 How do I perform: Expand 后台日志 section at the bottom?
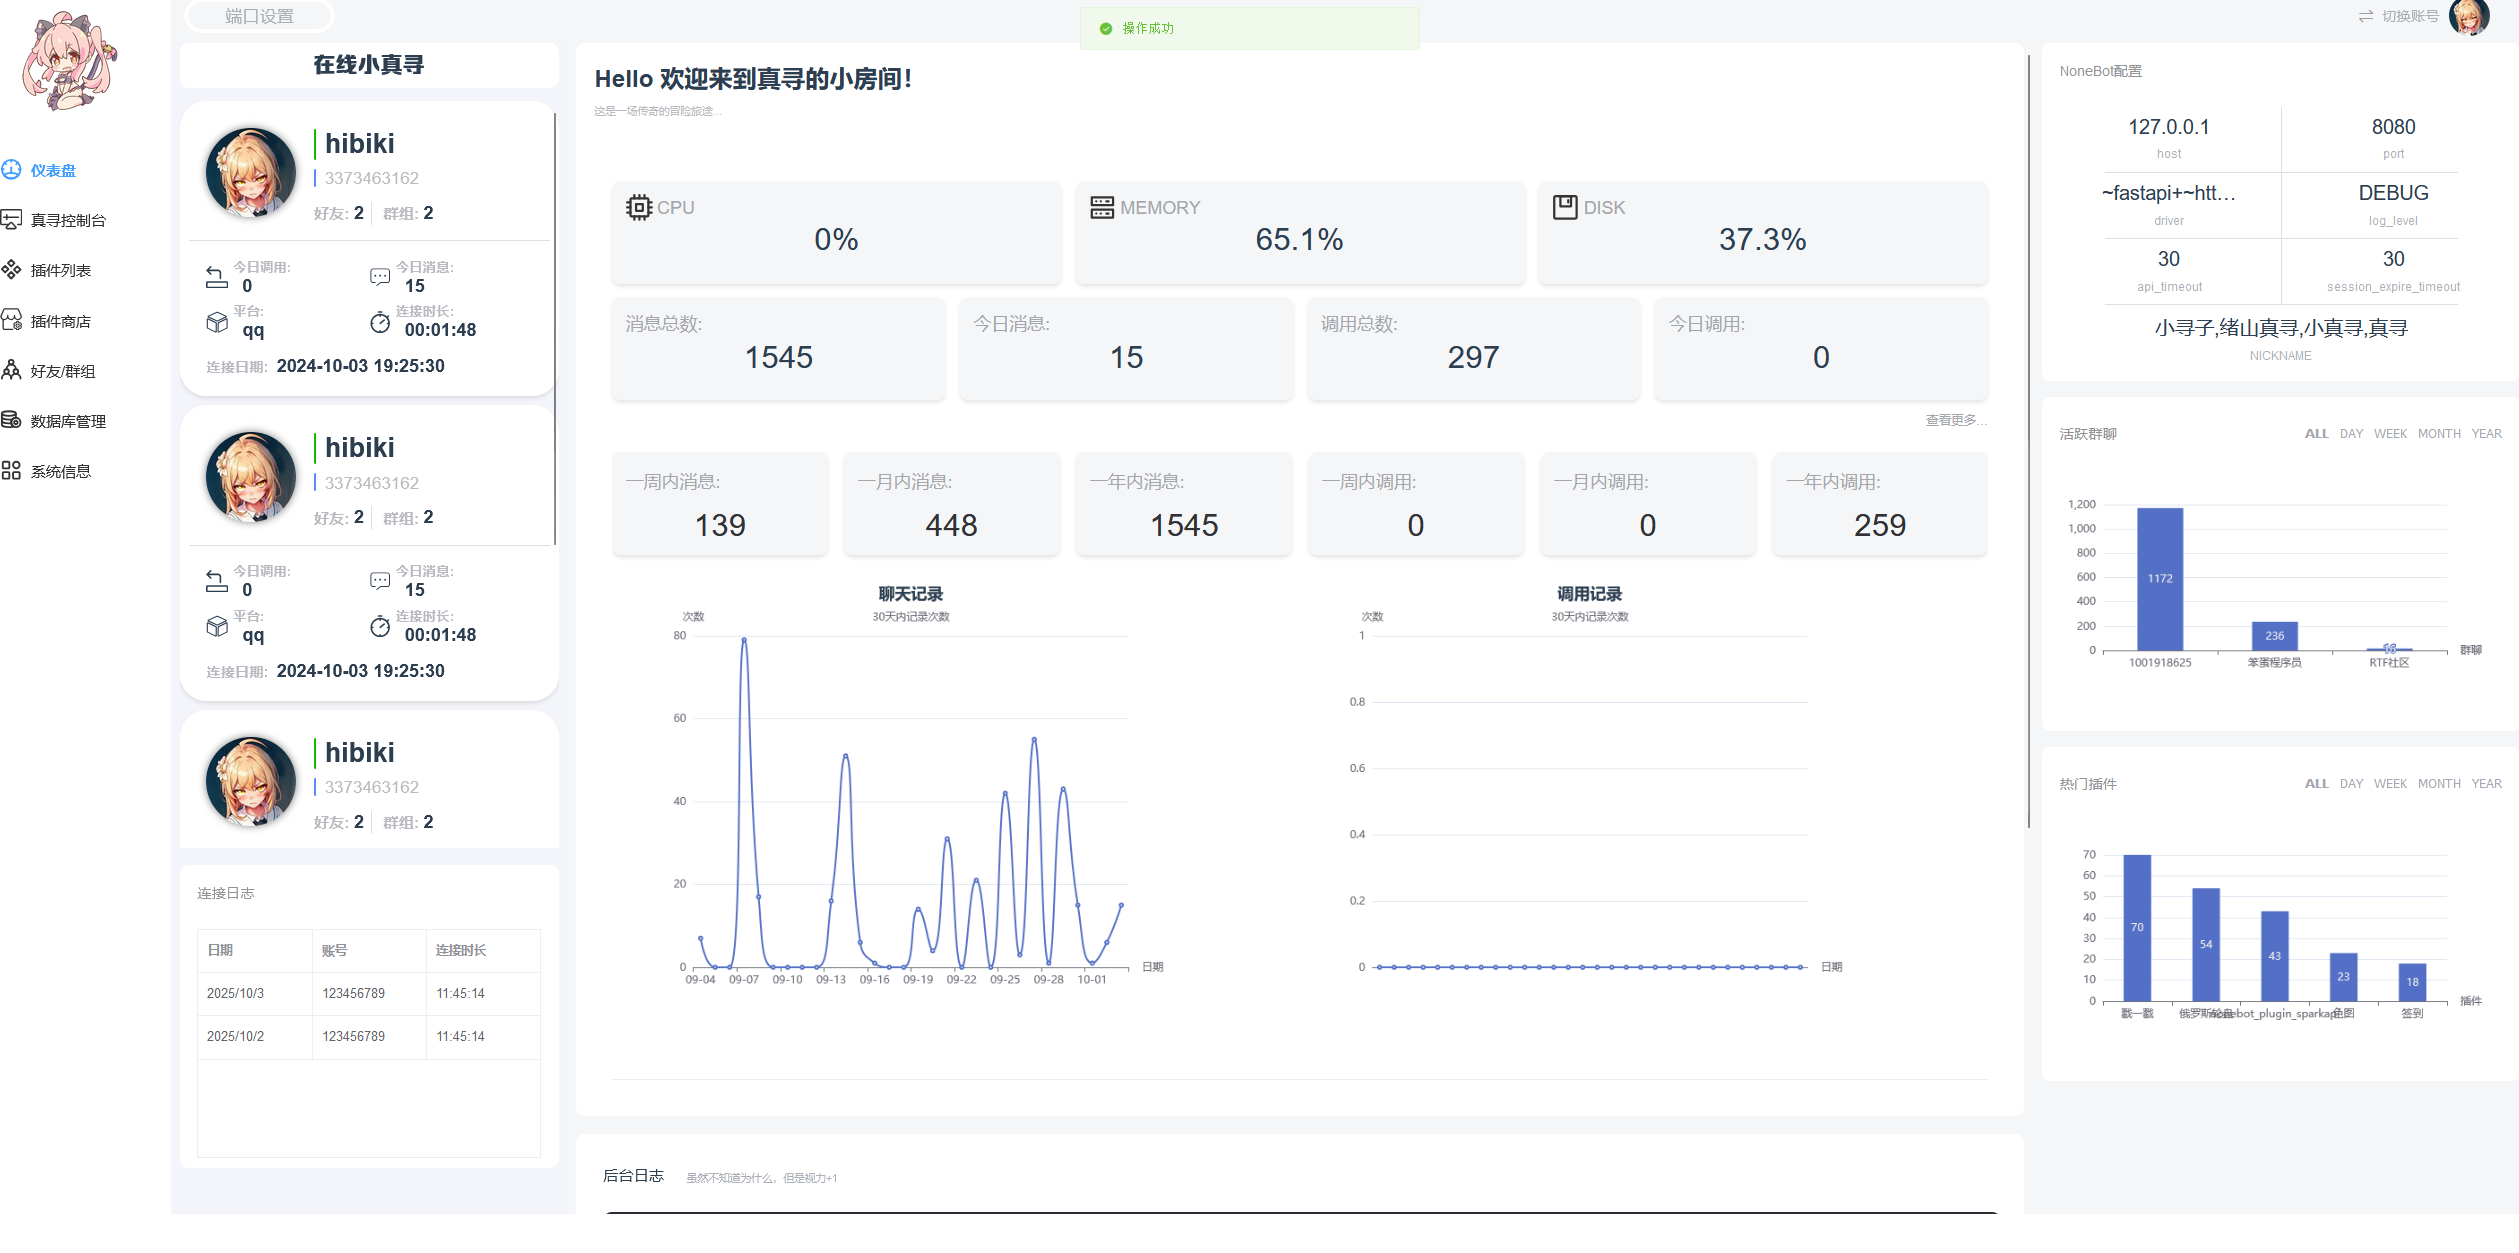click(633, 1176)
